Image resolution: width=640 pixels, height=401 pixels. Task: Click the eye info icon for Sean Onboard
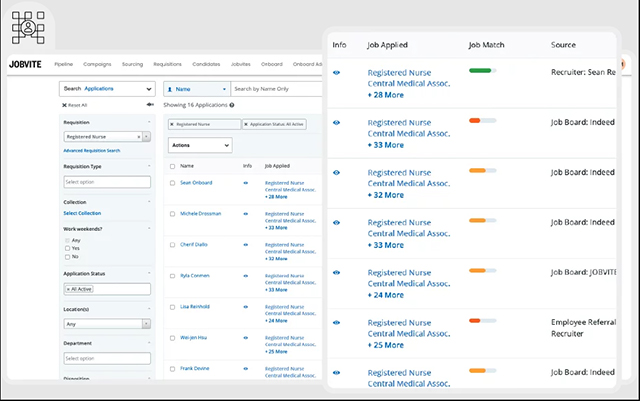coord(246,183)
